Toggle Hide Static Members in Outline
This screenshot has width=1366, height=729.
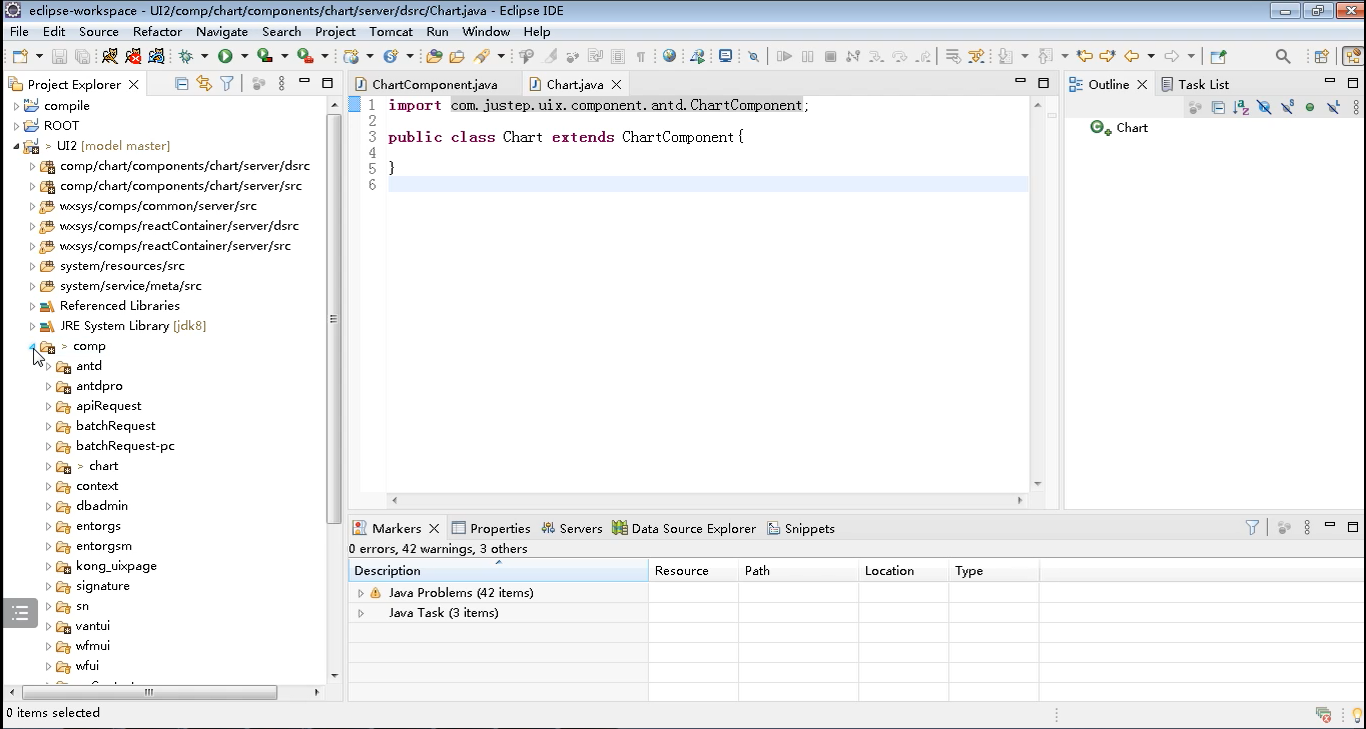click(x=1287, y=108)
